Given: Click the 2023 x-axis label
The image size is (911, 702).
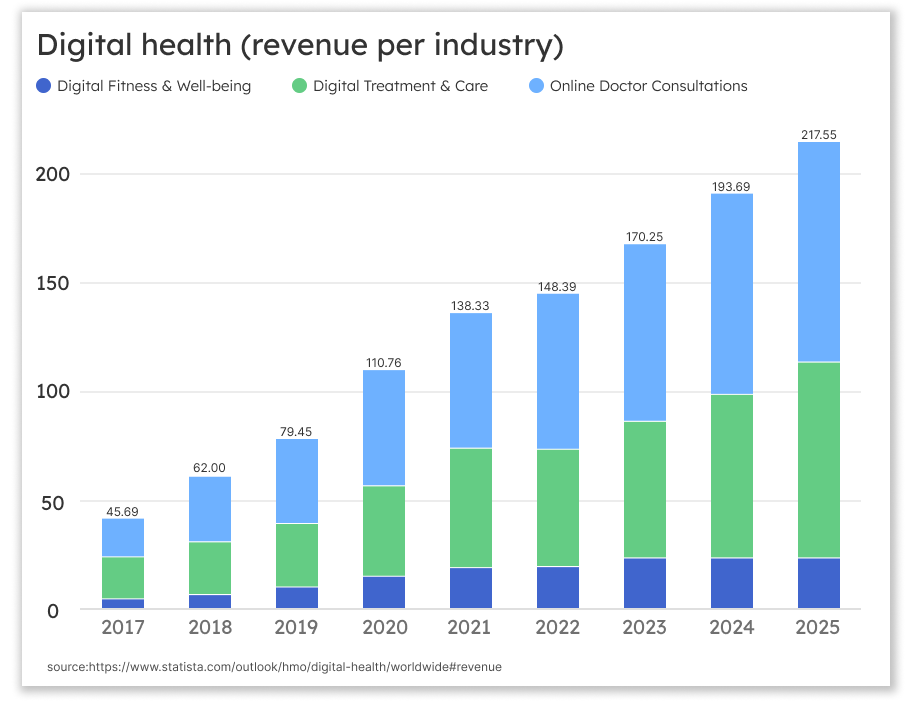Looking at the screenshot, I should (x=644, y=628).
